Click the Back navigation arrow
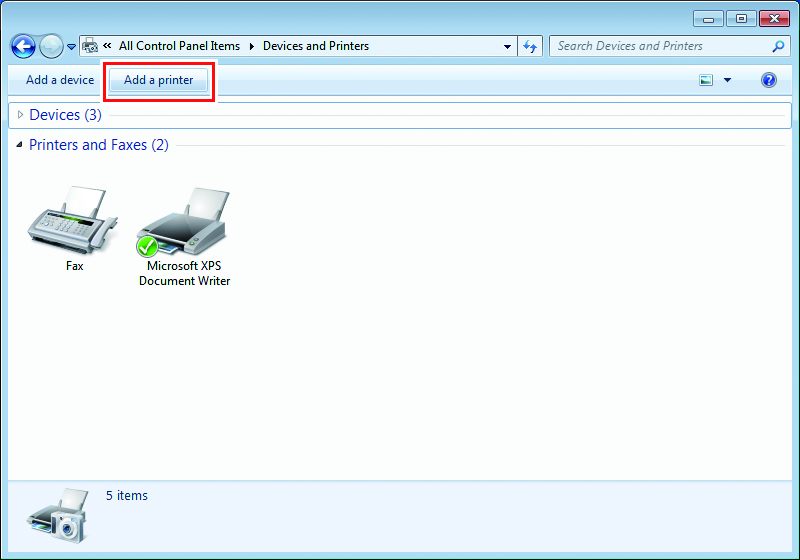The width and height of the screenshot is (800, 560). tap(23, 46)
